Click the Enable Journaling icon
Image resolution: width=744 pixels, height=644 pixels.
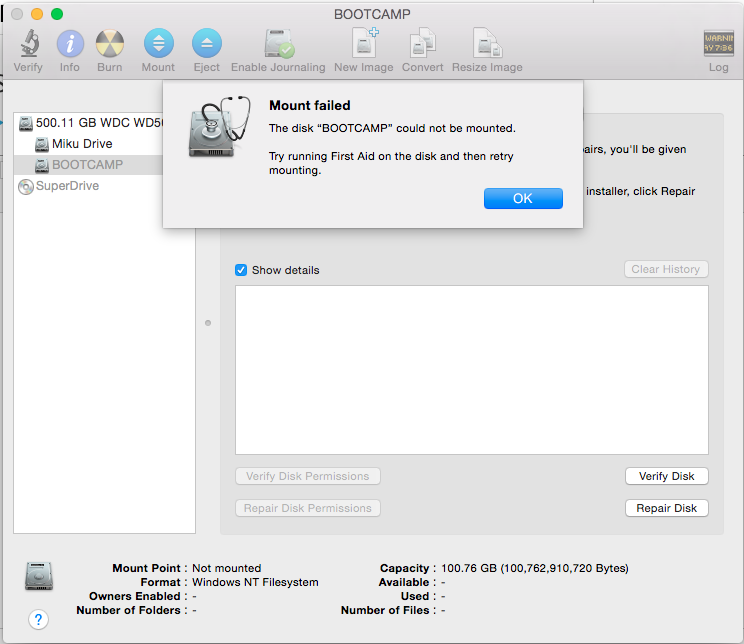click(x=279, y=43)
